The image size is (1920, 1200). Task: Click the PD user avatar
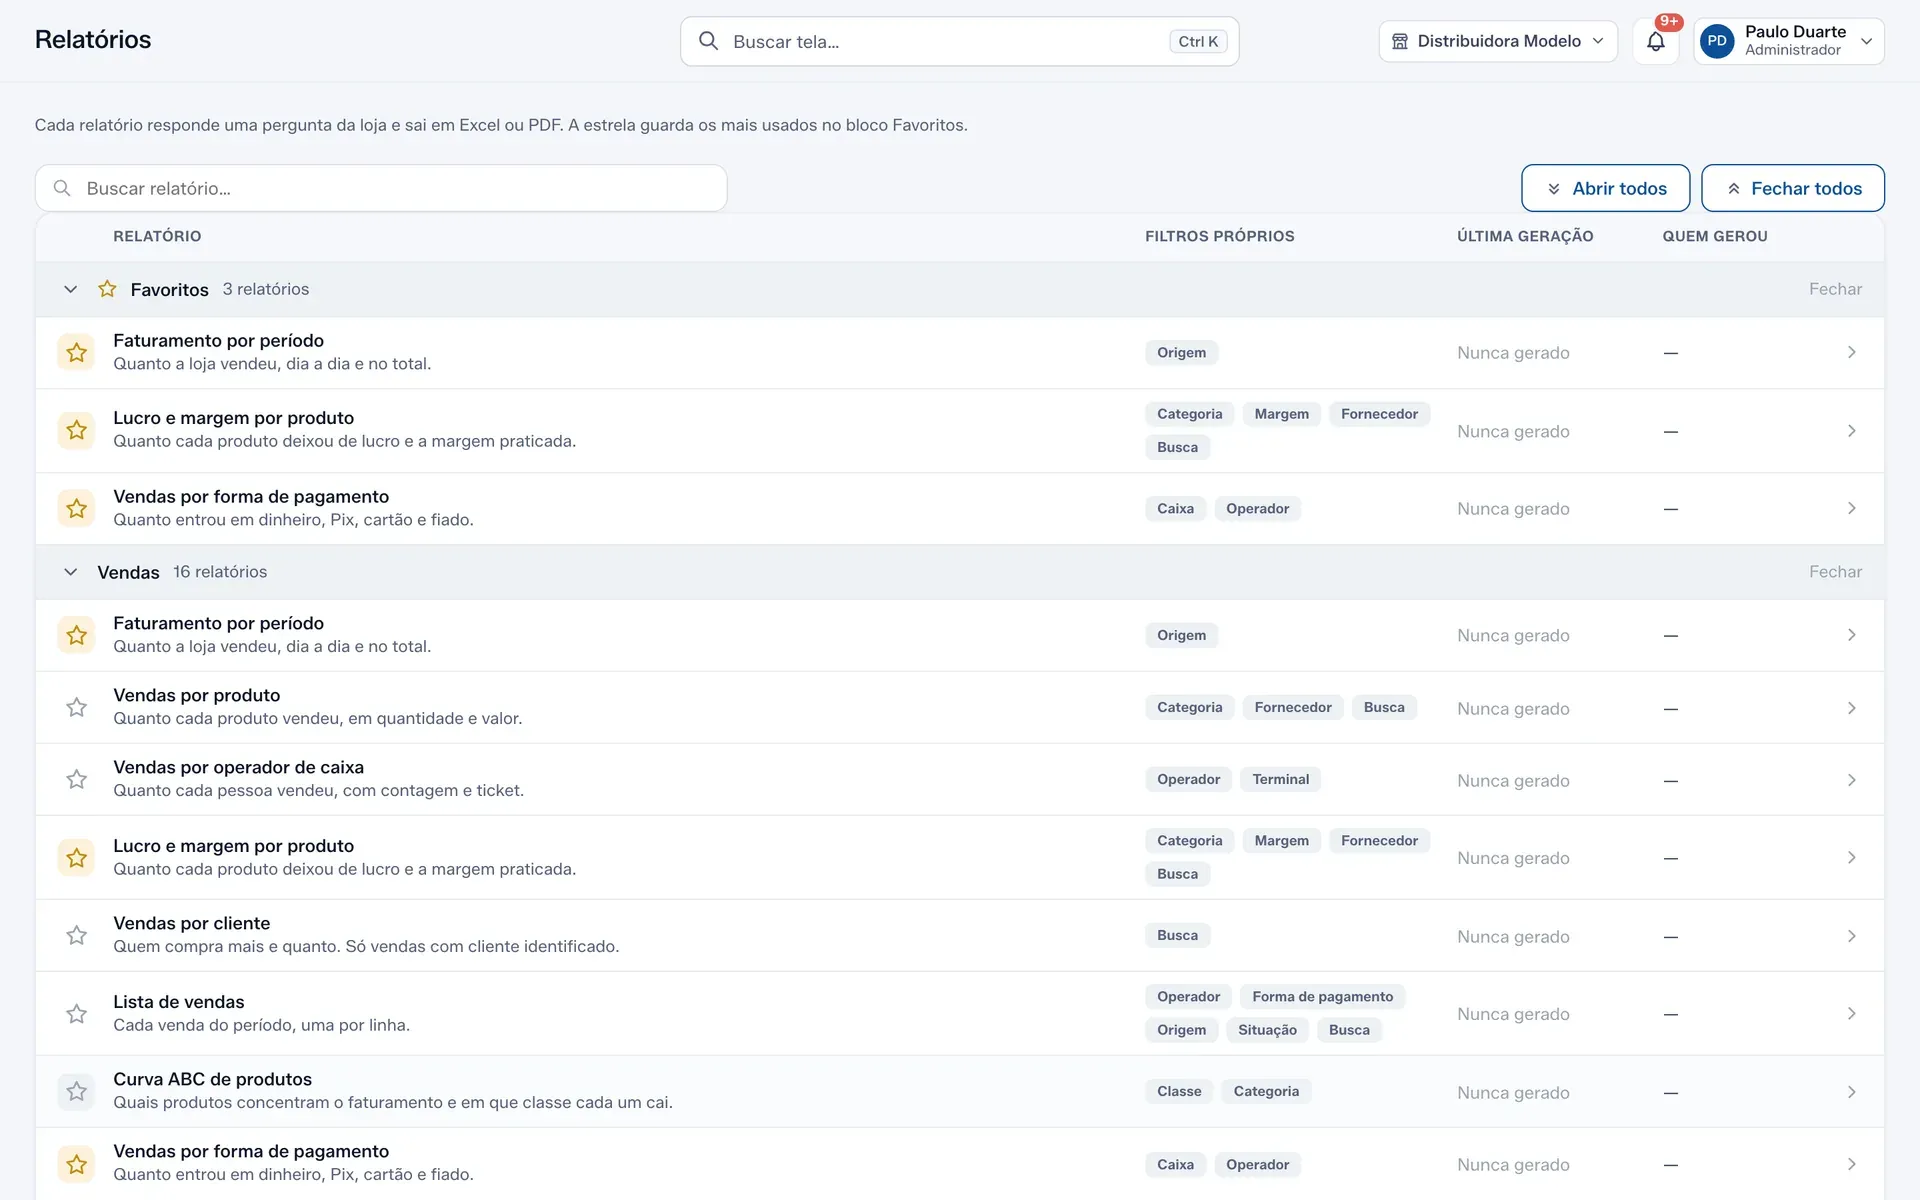pyautogui.click(x=1716, y=42)
